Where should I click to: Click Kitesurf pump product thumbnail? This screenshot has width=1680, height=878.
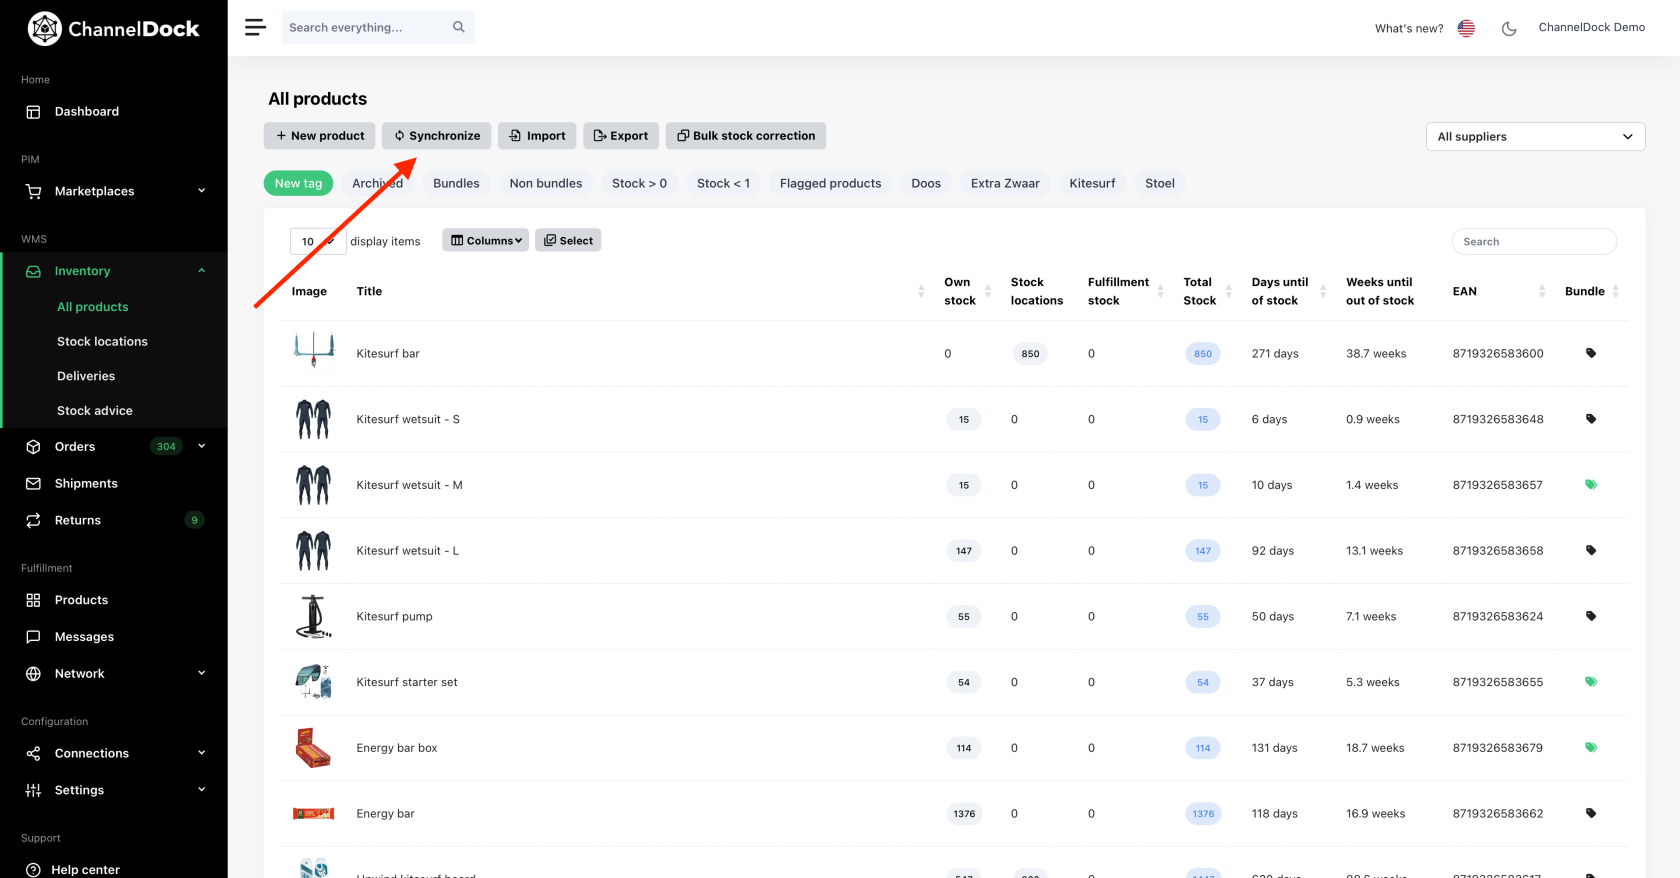click(314, 616)
